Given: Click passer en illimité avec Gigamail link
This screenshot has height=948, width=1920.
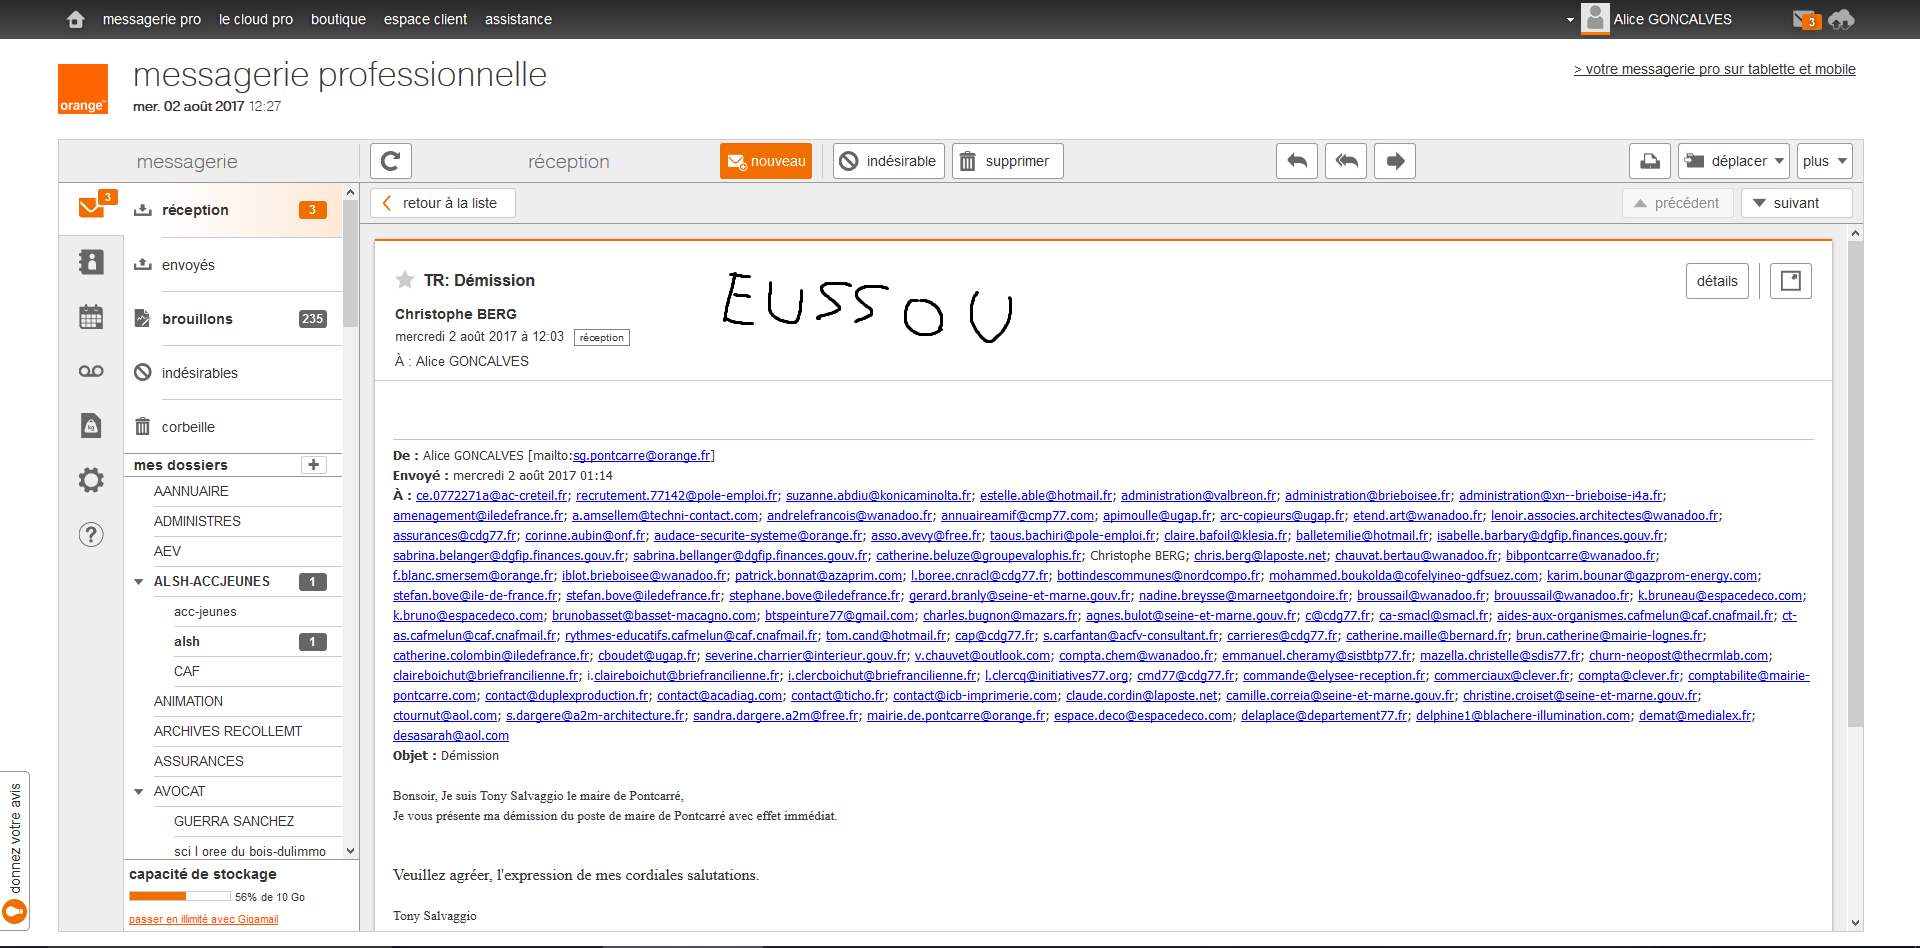Looking at the screenshot, I should pos(204,920).
